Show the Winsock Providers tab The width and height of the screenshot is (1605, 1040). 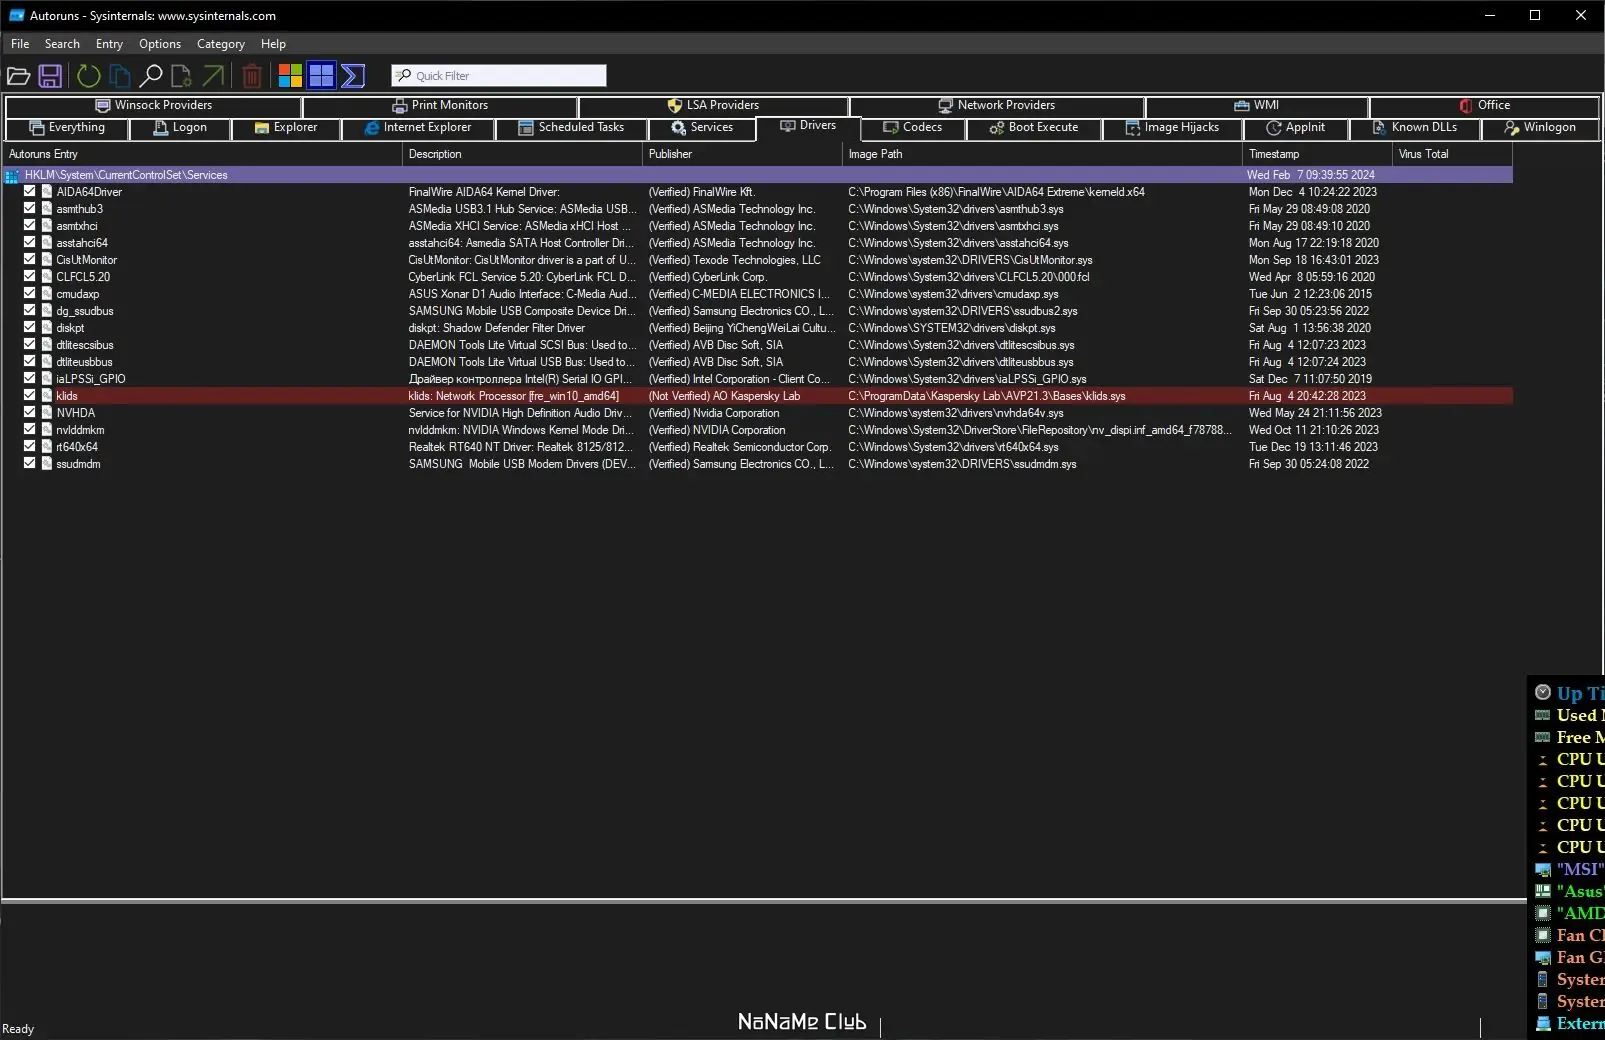coord(154,106)
